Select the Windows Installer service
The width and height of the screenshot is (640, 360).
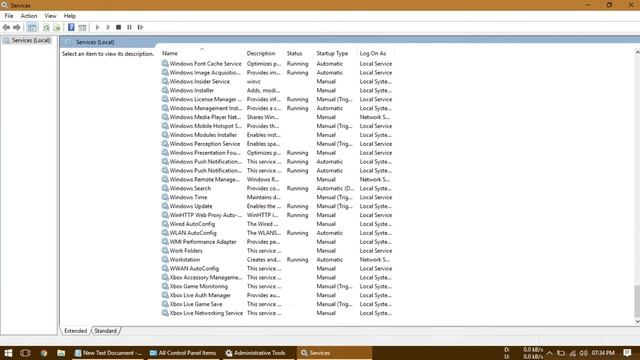pyautogui.click(x=277, y=91)
